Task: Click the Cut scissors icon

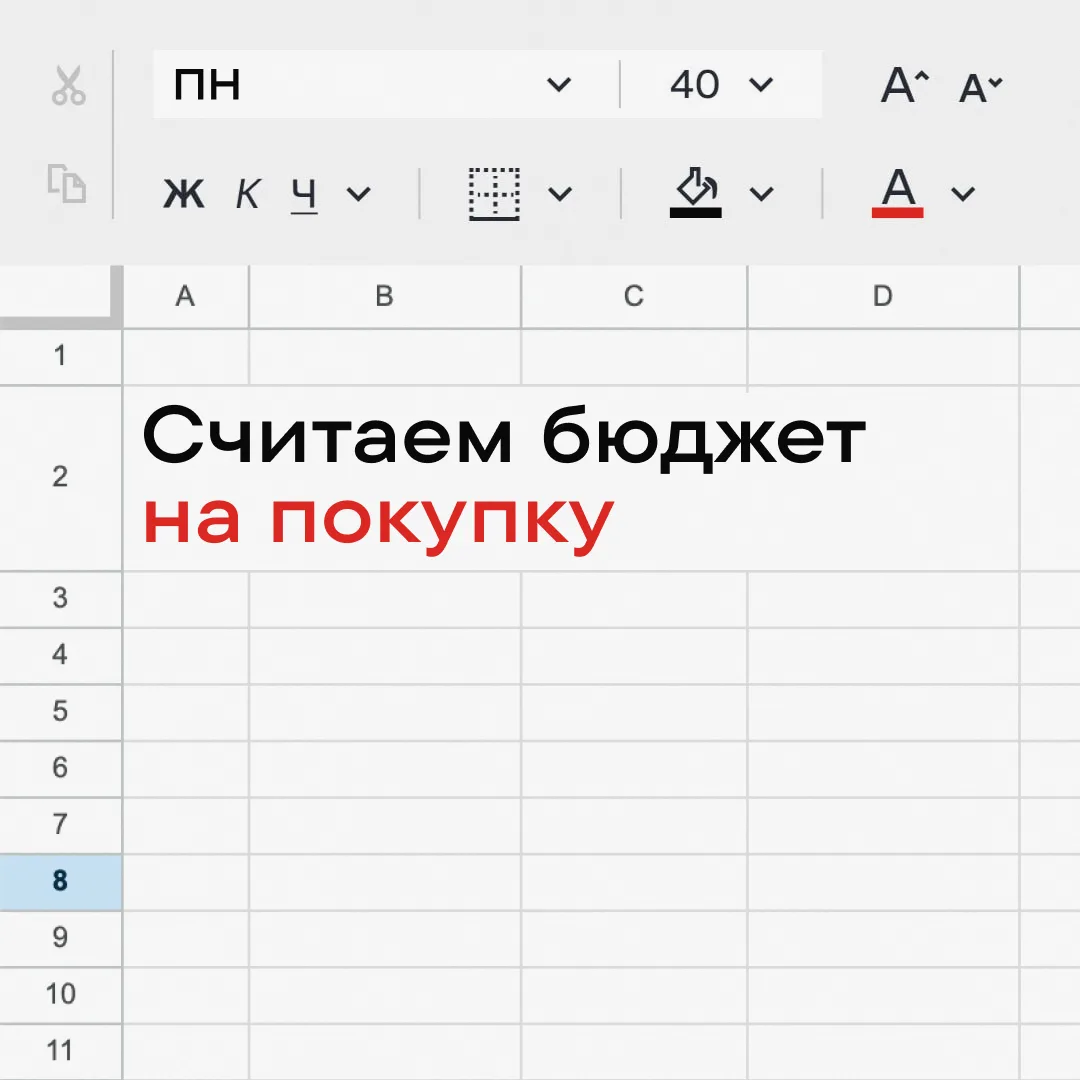Action: [68, 85]
